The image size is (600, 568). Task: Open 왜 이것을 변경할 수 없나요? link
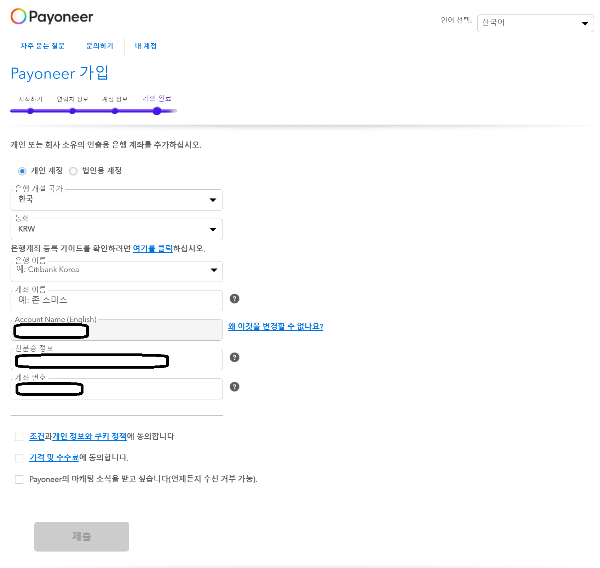(276, 326)
